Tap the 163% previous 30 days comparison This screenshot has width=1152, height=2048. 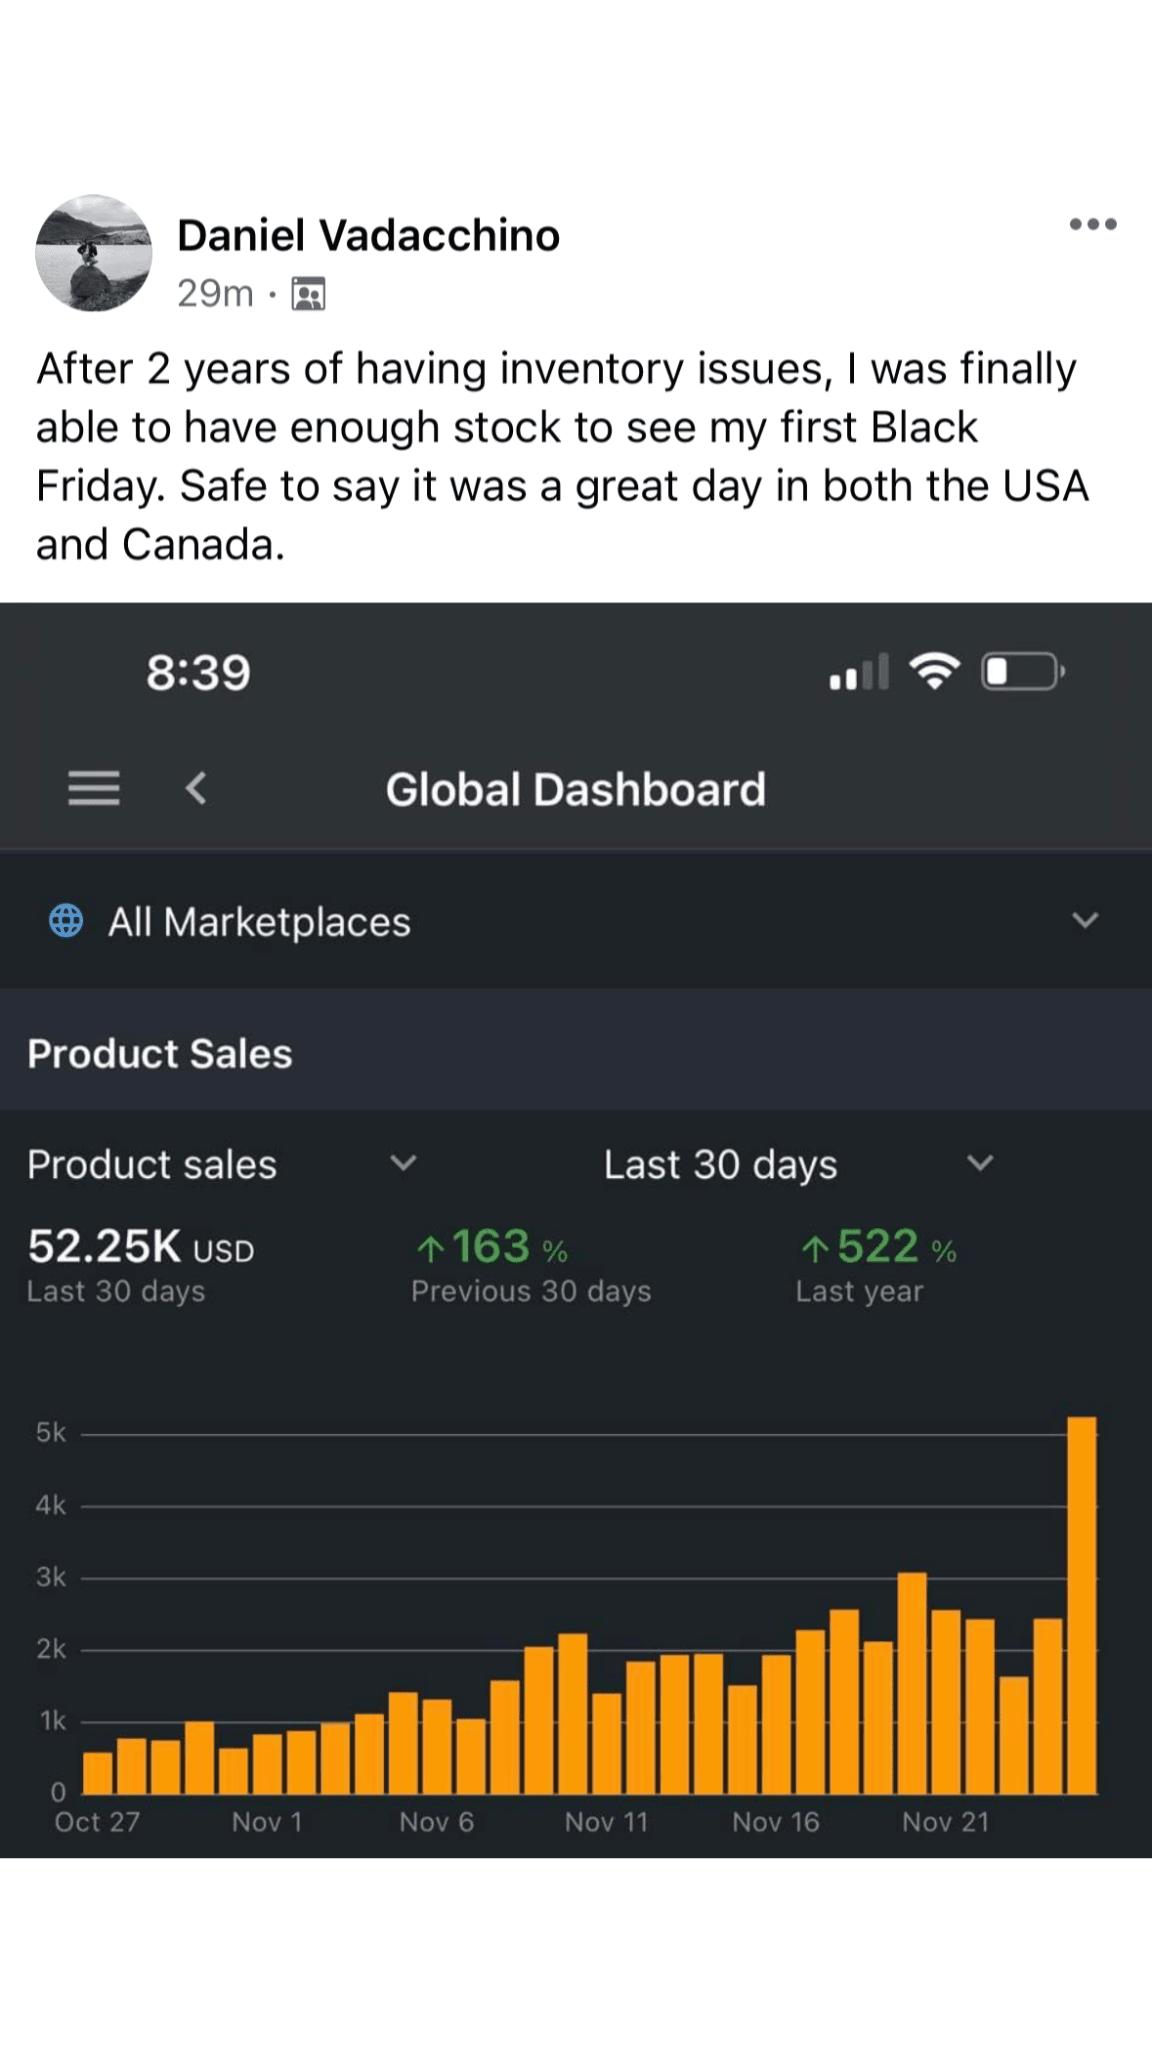[x=492, y=1248]
